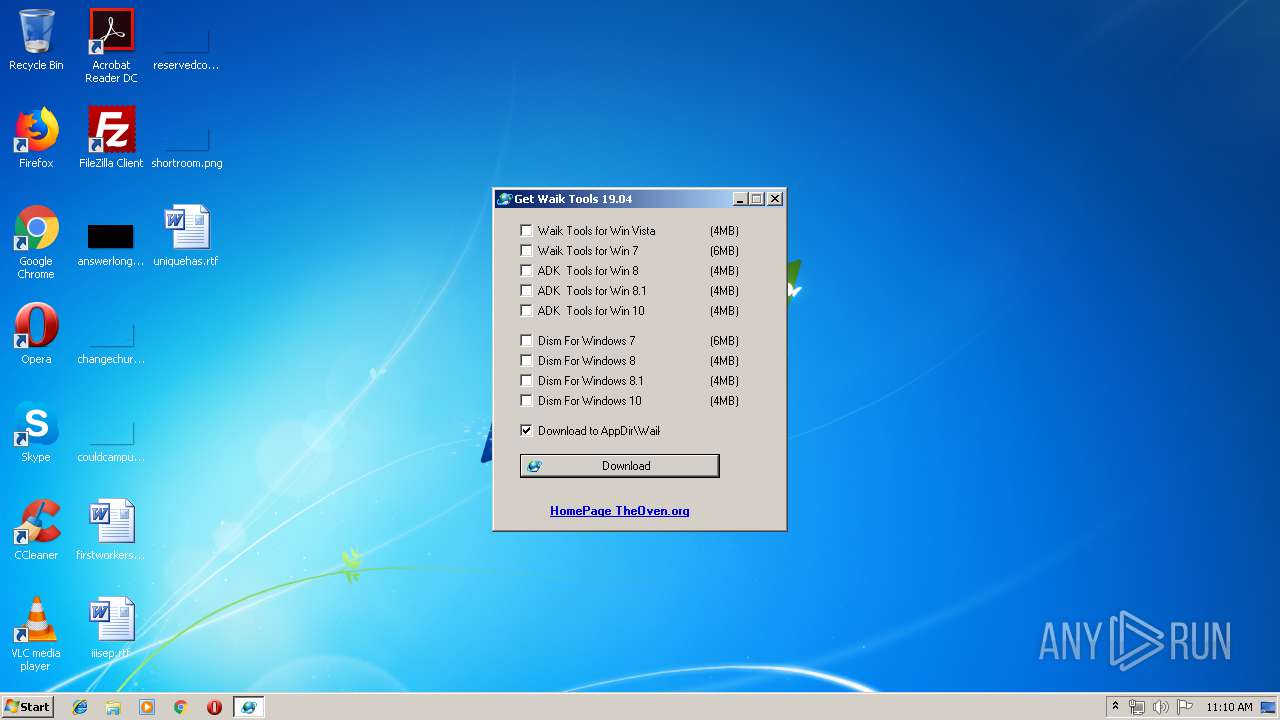Select Recycle Bin desktop icon
The height and width of the screenshot is (720, 1280).
(36, 40)
